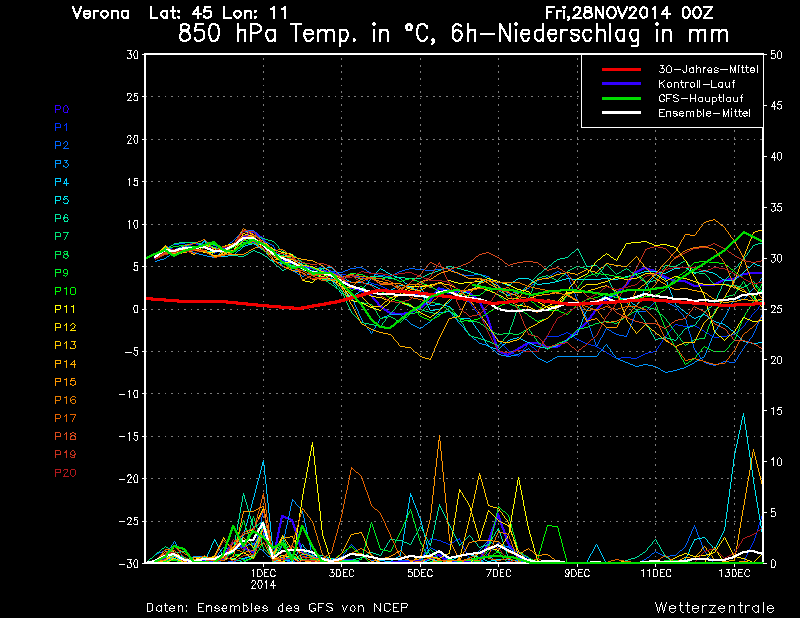Click the 'Fri,28NOV2014 00Z' run date text
Screen dimensions: 800x618
(x=629, y=13)
